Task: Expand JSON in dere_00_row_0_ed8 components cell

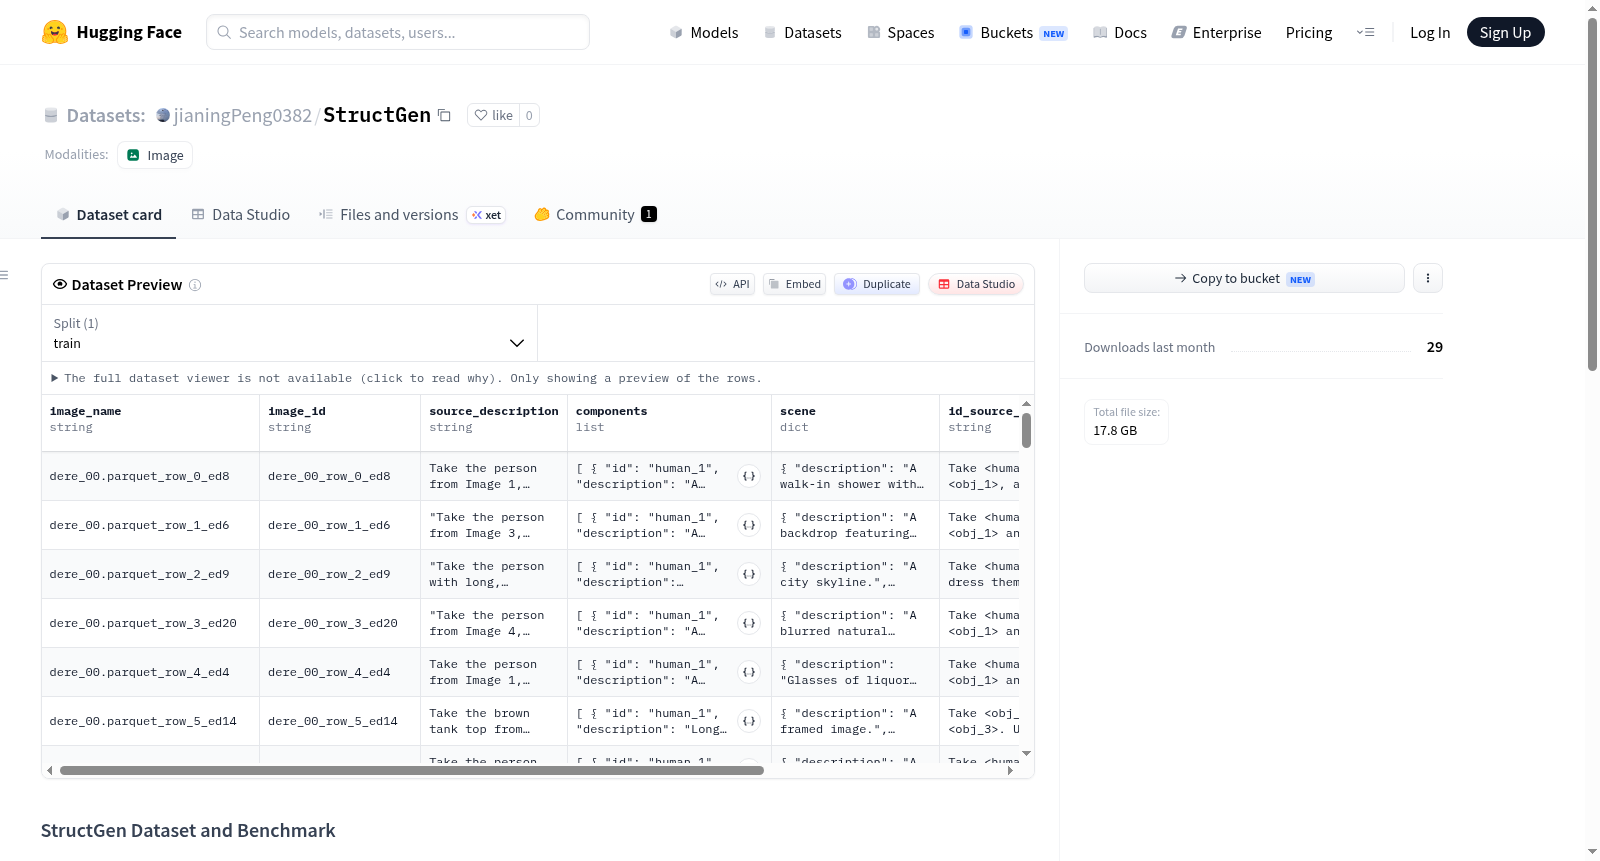Action: [749, 476]
